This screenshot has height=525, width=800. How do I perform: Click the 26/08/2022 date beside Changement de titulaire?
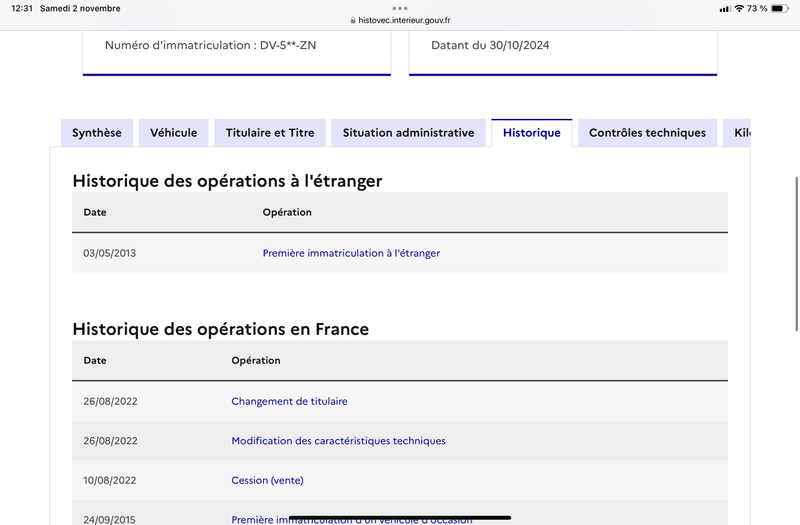click(x=110, y=401)
